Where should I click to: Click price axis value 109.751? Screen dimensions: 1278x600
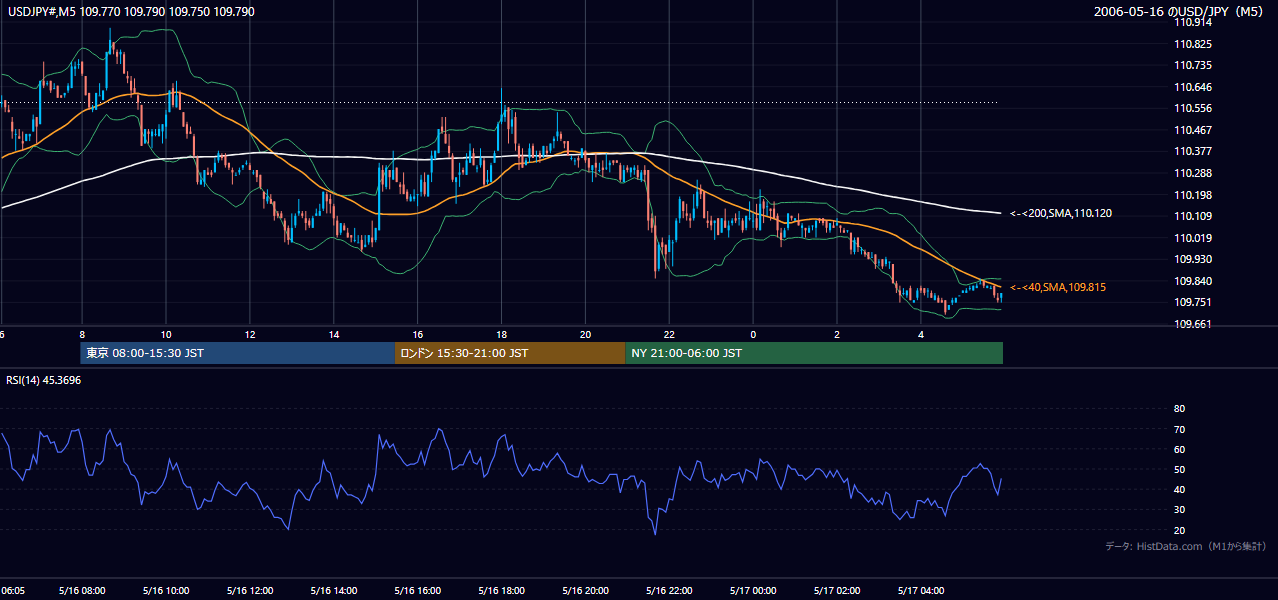pyautogui.click(x=1195, y=302)
